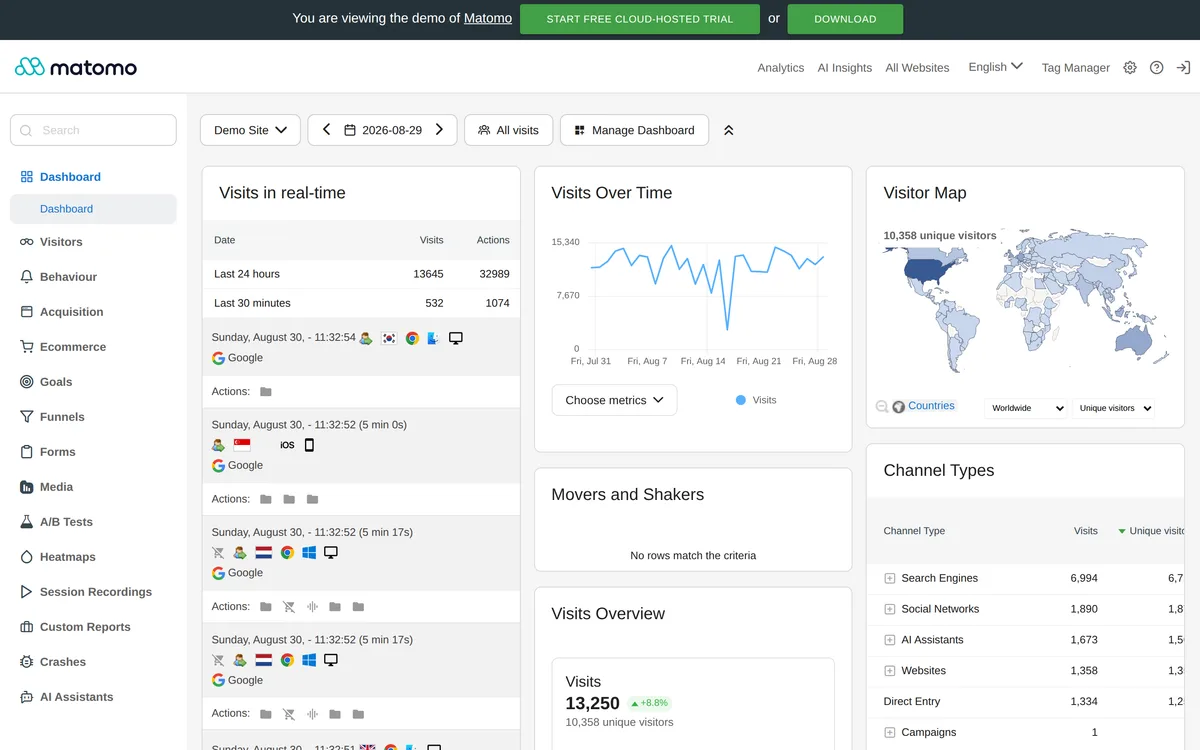Open the Demo Site selector dropdown
Viewport: 1200px width, 750px height.
[250, 130]
